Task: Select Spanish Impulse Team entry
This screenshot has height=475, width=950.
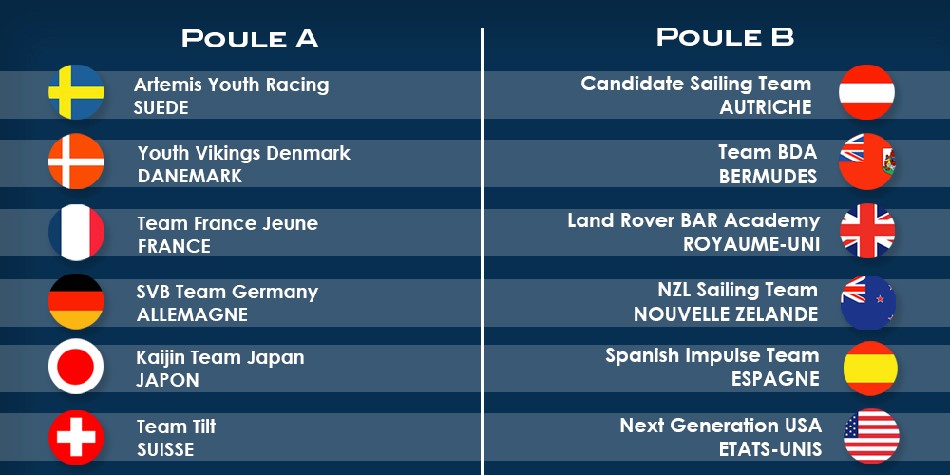Action: coord(712,367)
